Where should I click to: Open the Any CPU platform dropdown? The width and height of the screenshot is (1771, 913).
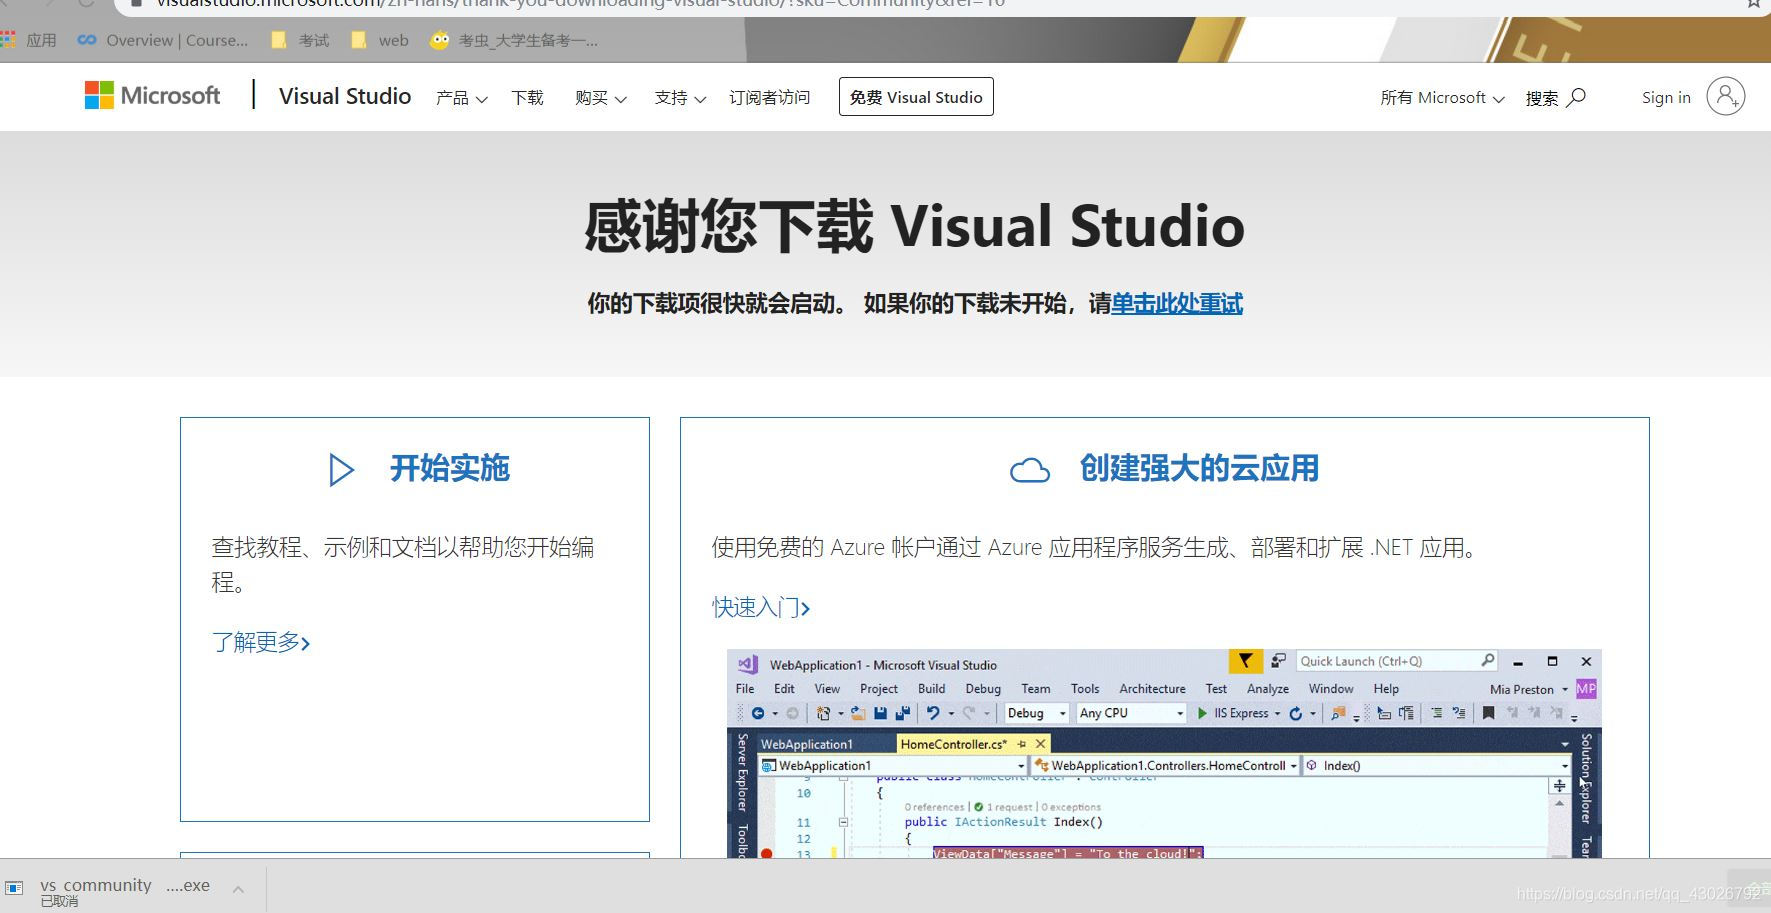point(1131,713)
